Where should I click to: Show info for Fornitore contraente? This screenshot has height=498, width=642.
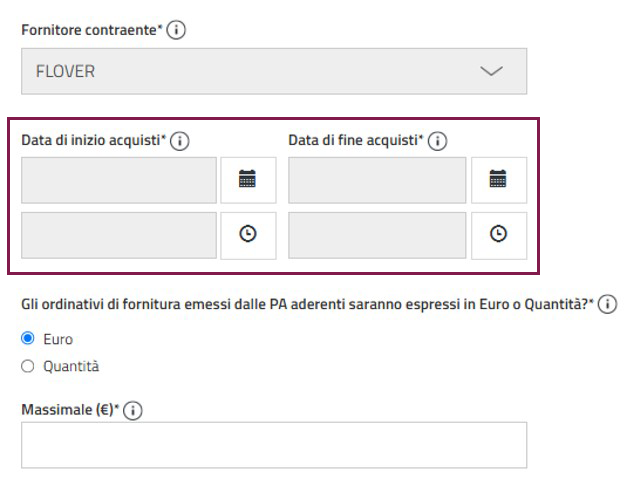click(x=177, y=31)
